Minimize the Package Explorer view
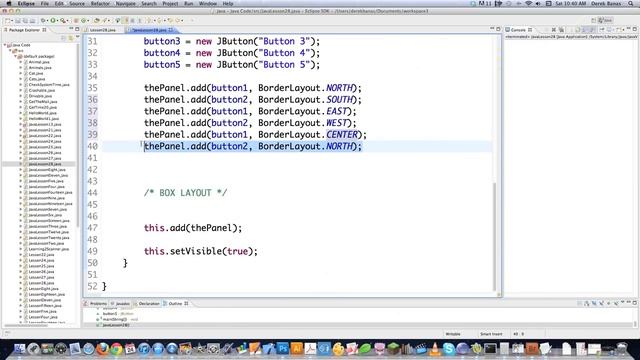 [x=71, y=29]
